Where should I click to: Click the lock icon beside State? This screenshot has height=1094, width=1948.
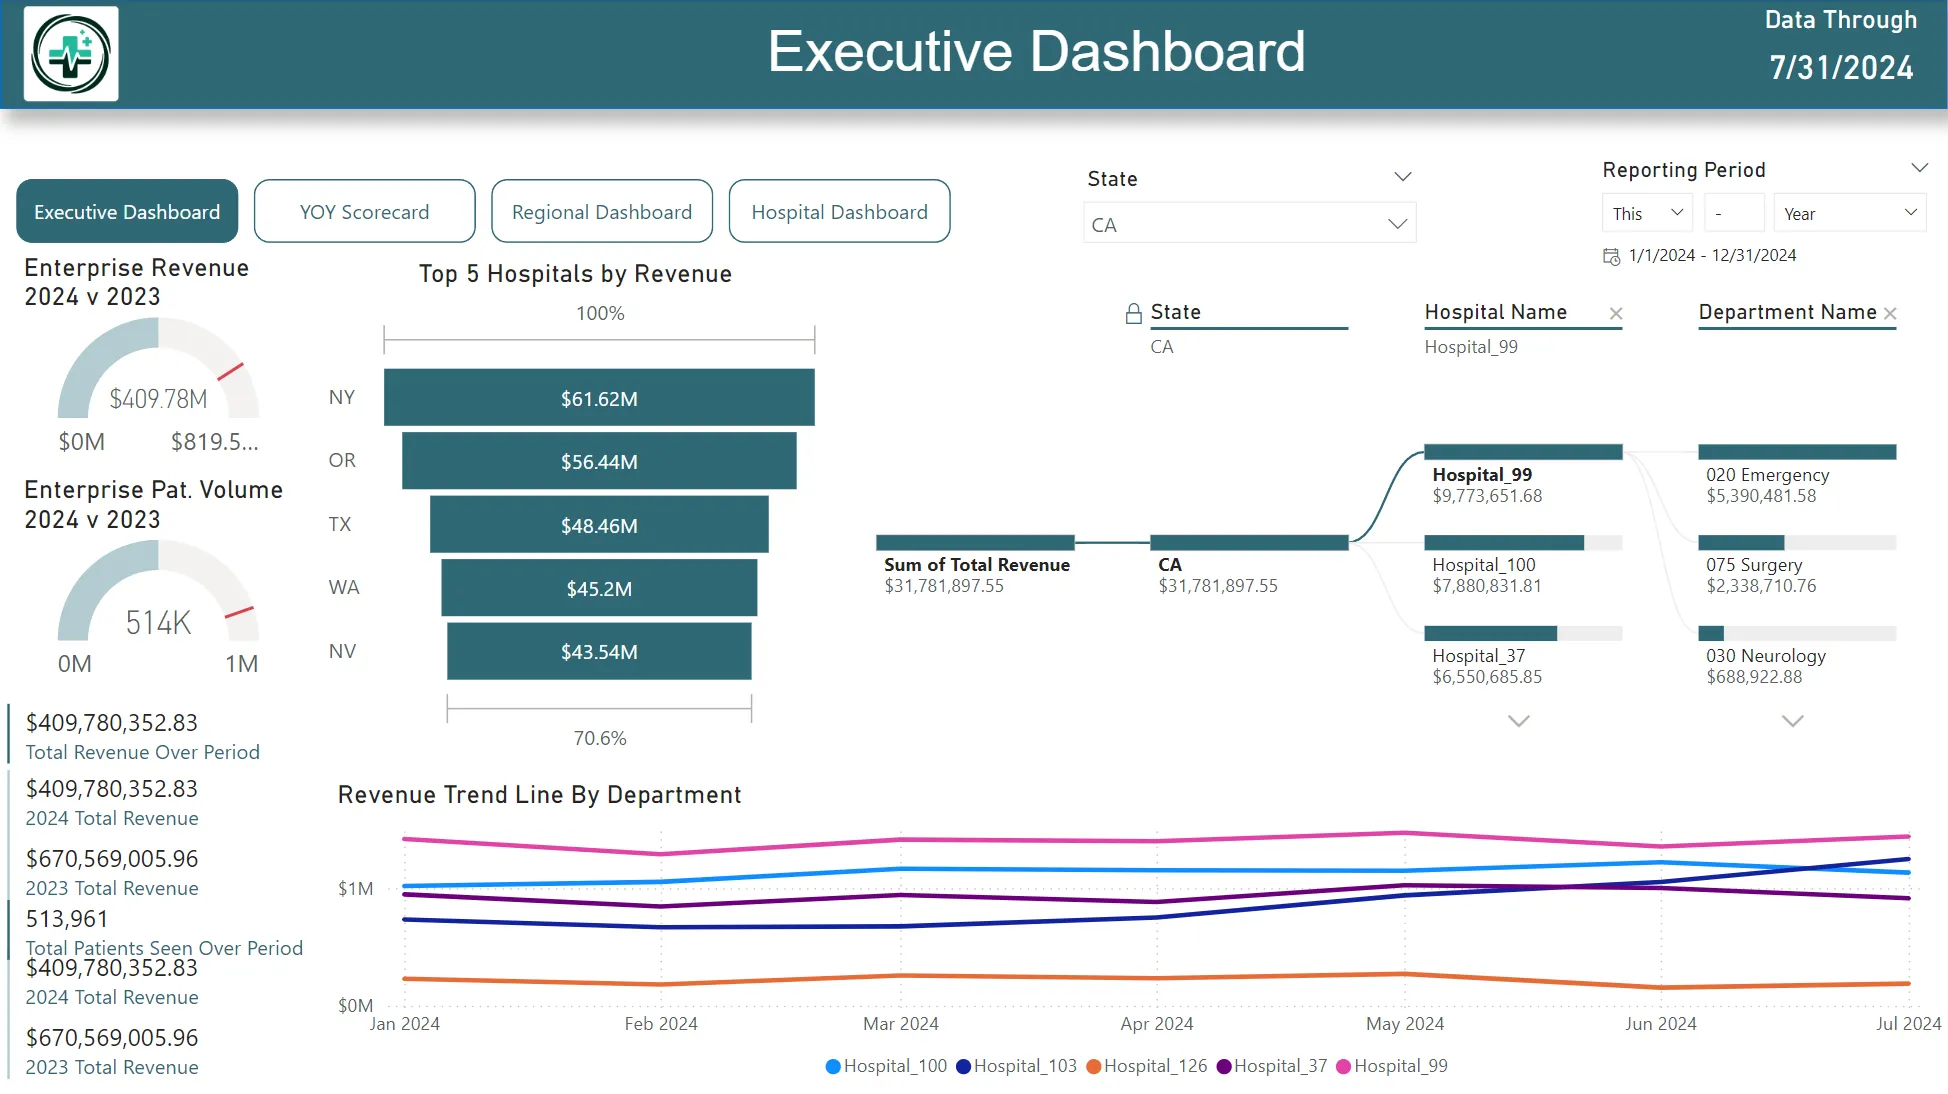(1133, 314)
